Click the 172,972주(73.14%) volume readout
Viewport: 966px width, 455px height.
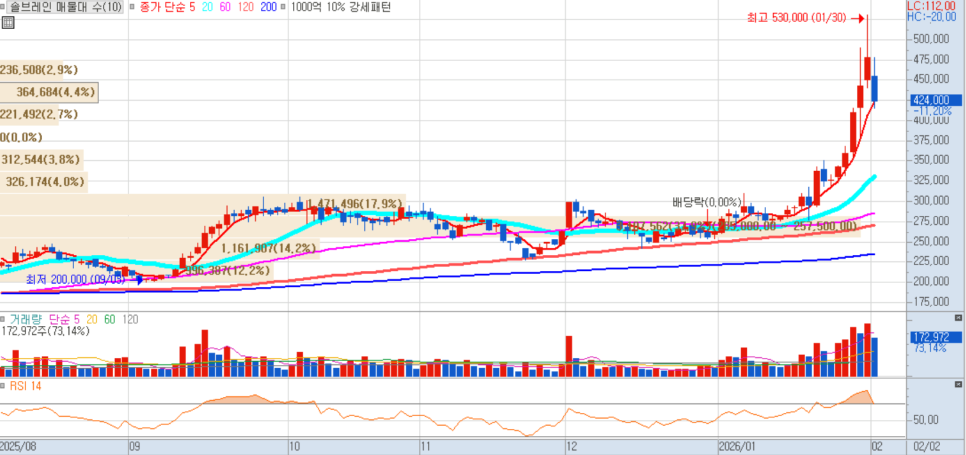pyautogui.click(x=46, y=331)
